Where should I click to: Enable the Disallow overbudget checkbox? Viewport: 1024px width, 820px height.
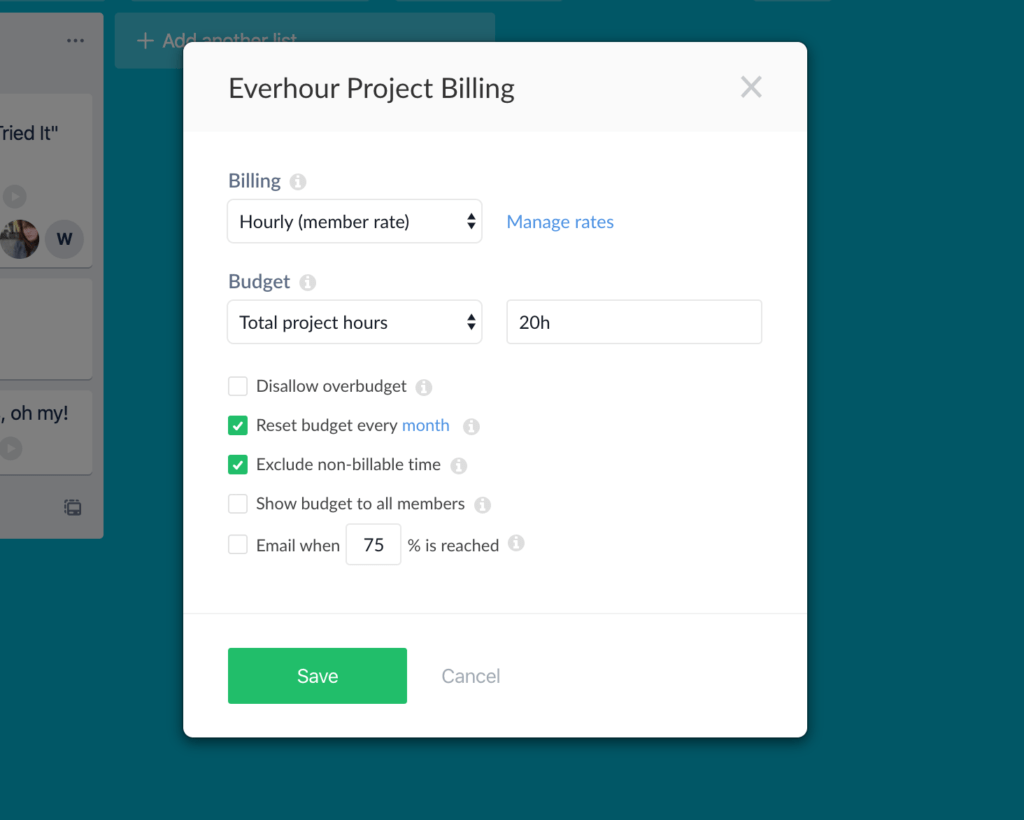click(237, 386)
